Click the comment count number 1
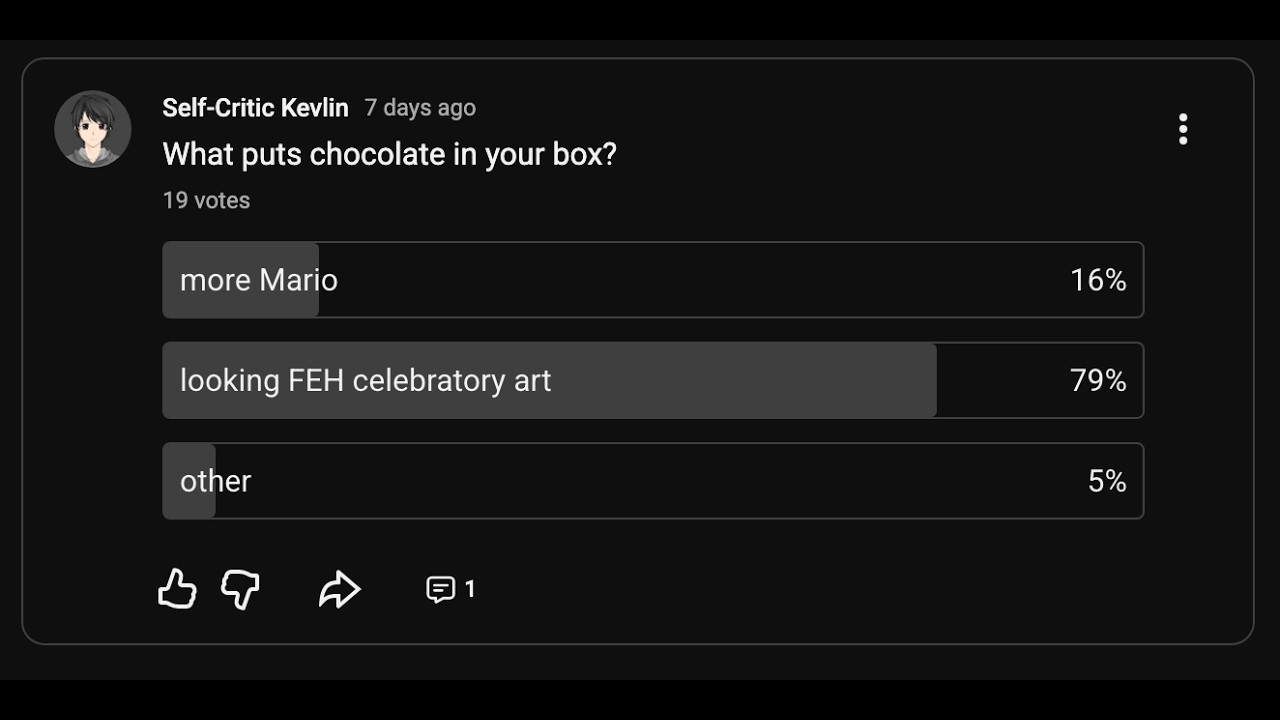The height and width of the screenshot is (720, 1280). [x=470, y=589]
